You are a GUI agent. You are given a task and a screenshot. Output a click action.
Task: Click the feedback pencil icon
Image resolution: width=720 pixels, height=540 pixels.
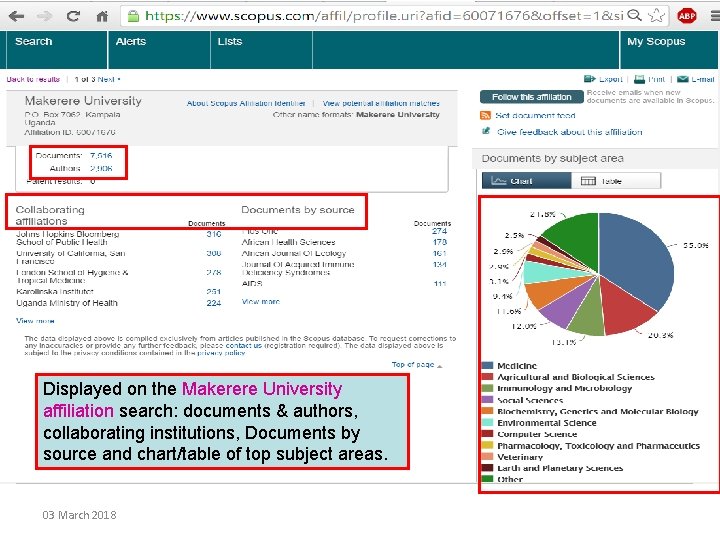click(x=486, y=131)
